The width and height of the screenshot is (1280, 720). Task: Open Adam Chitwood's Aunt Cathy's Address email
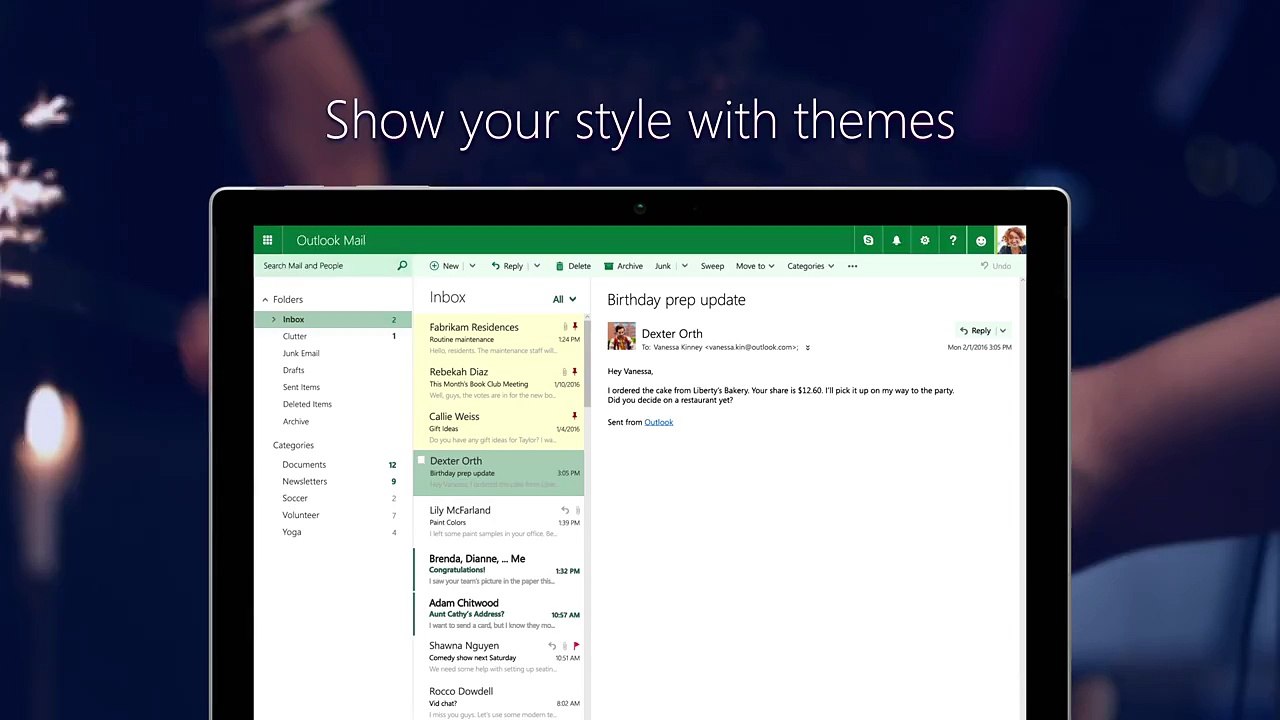click(x=499, y=614)
